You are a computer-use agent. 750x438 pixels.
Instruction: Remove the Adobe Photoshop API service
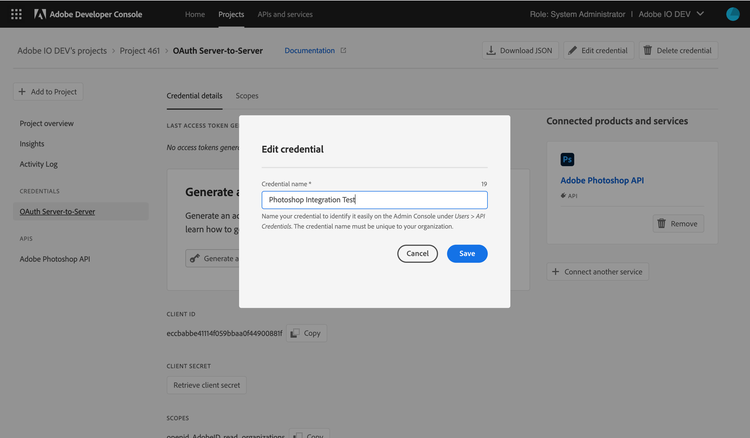coord(677,223)
